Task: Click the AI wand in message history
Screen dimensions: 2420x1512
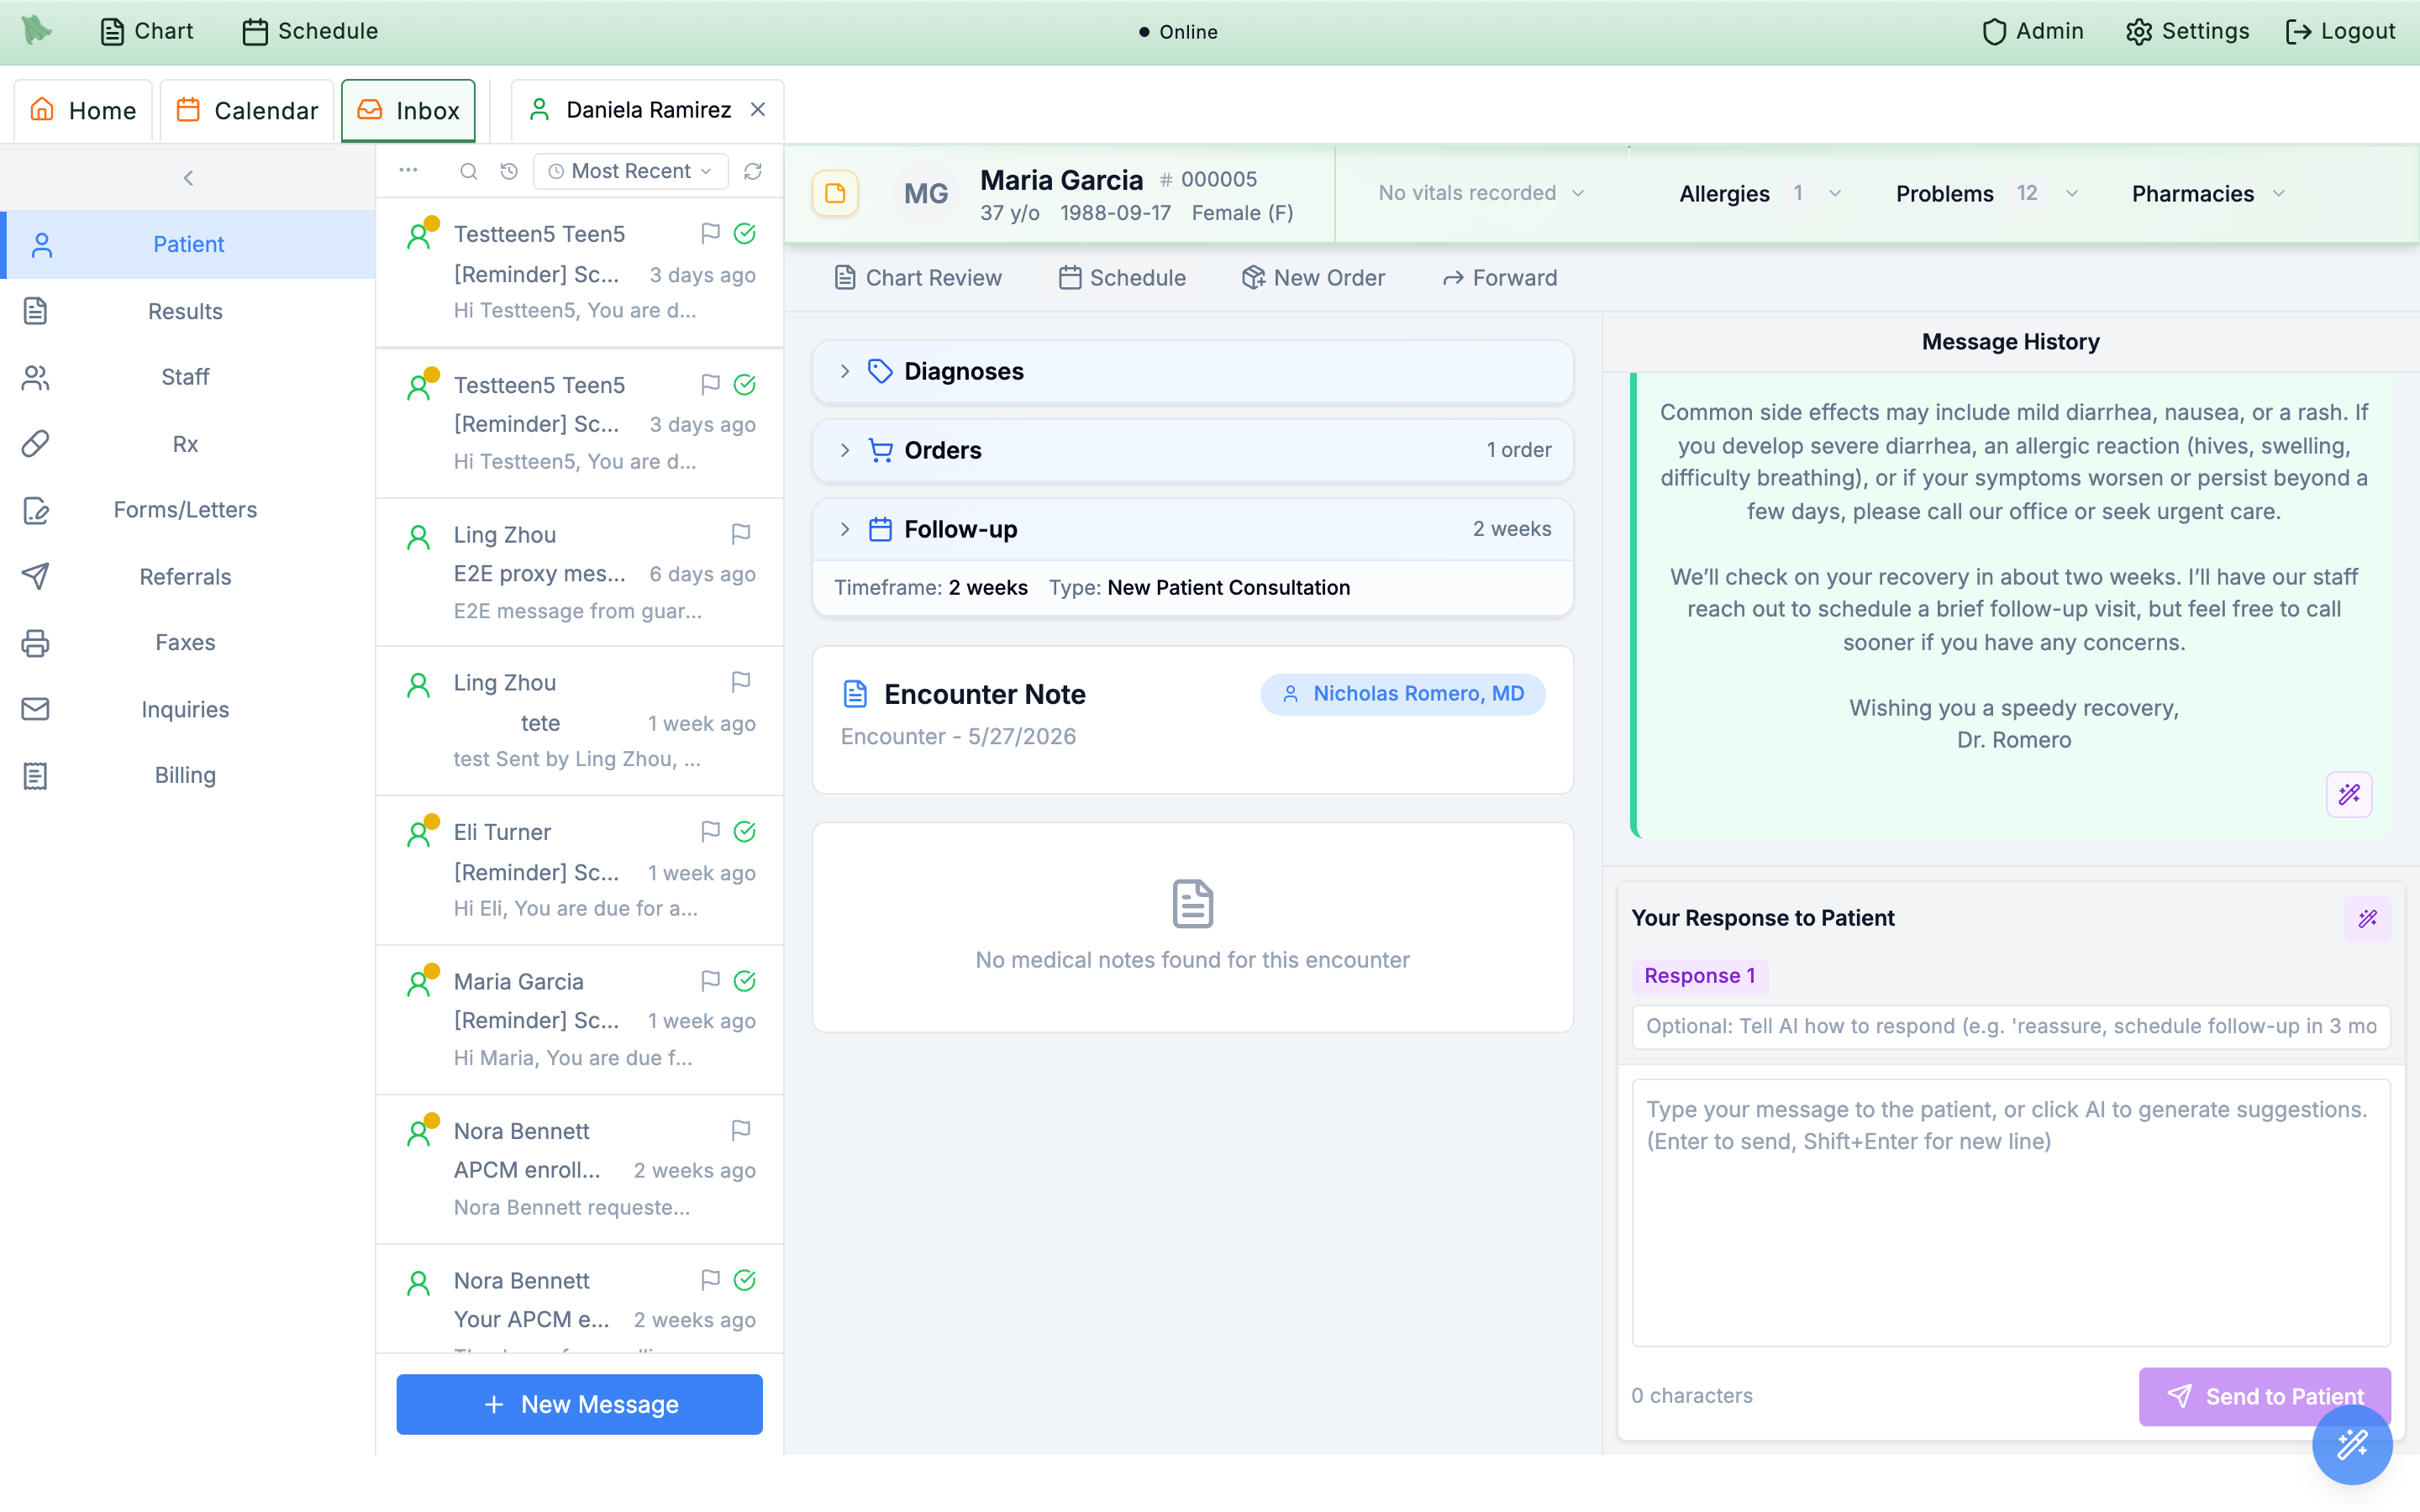Action: pos(2349,794)
